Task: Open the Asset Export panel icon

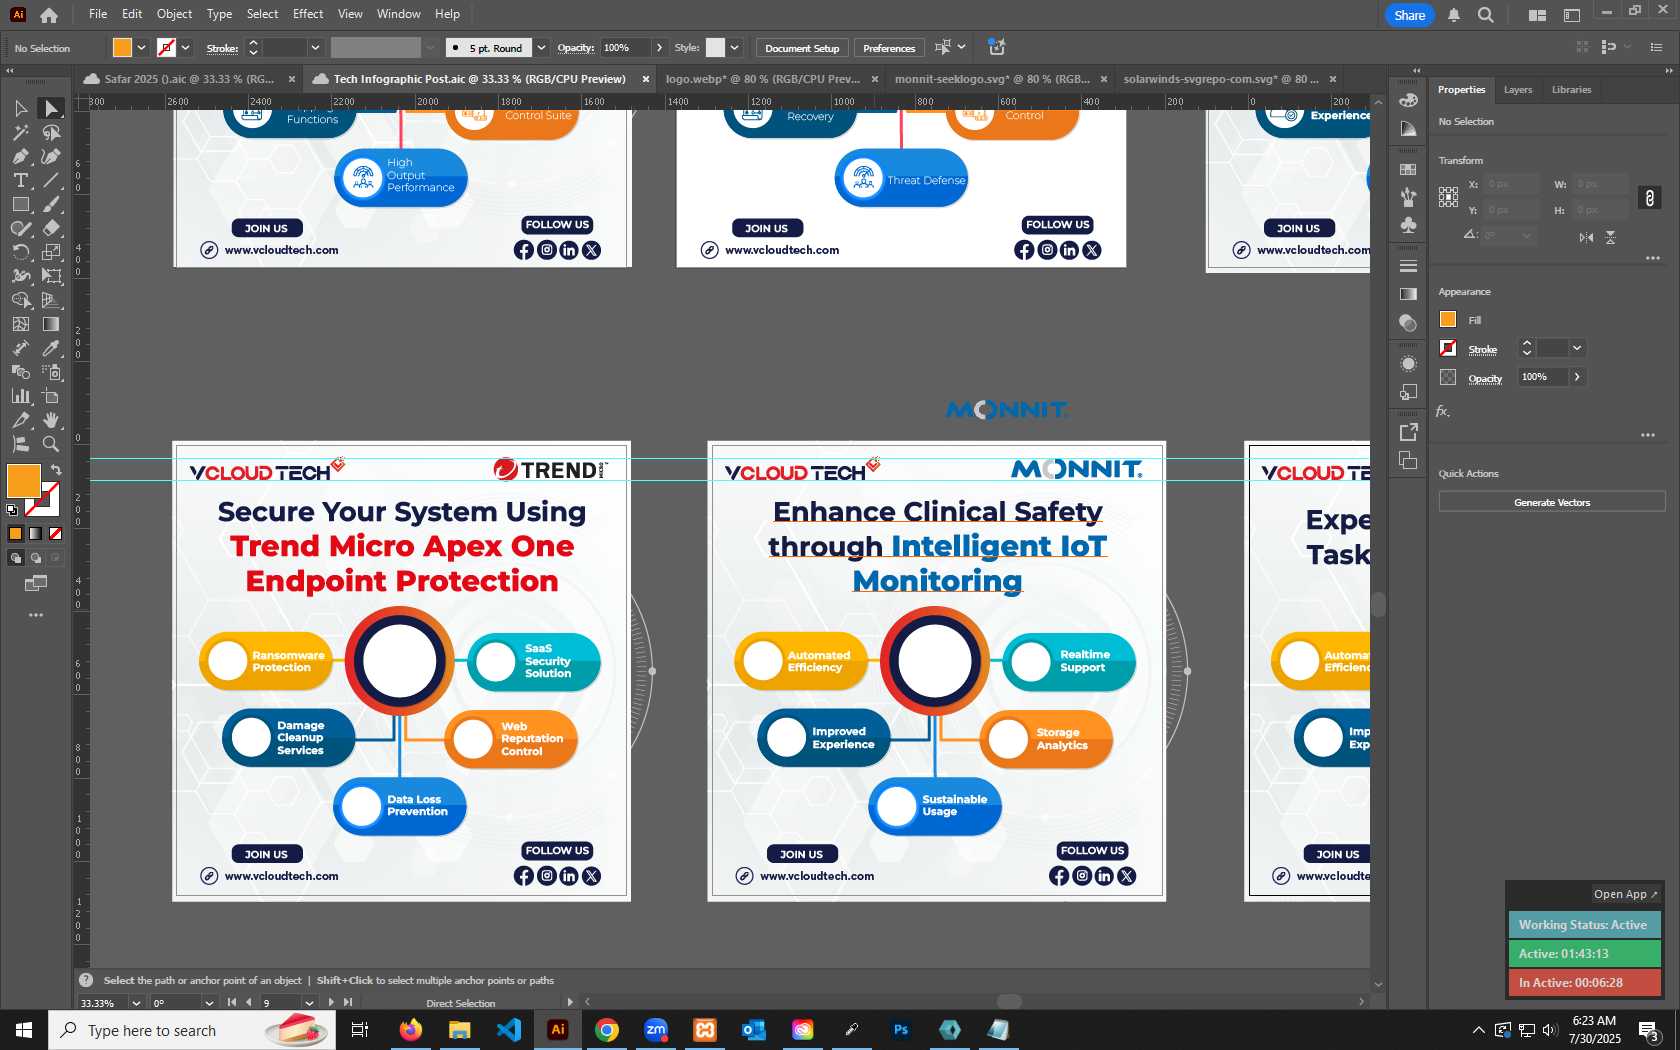Action: [x=1408, y=432]
